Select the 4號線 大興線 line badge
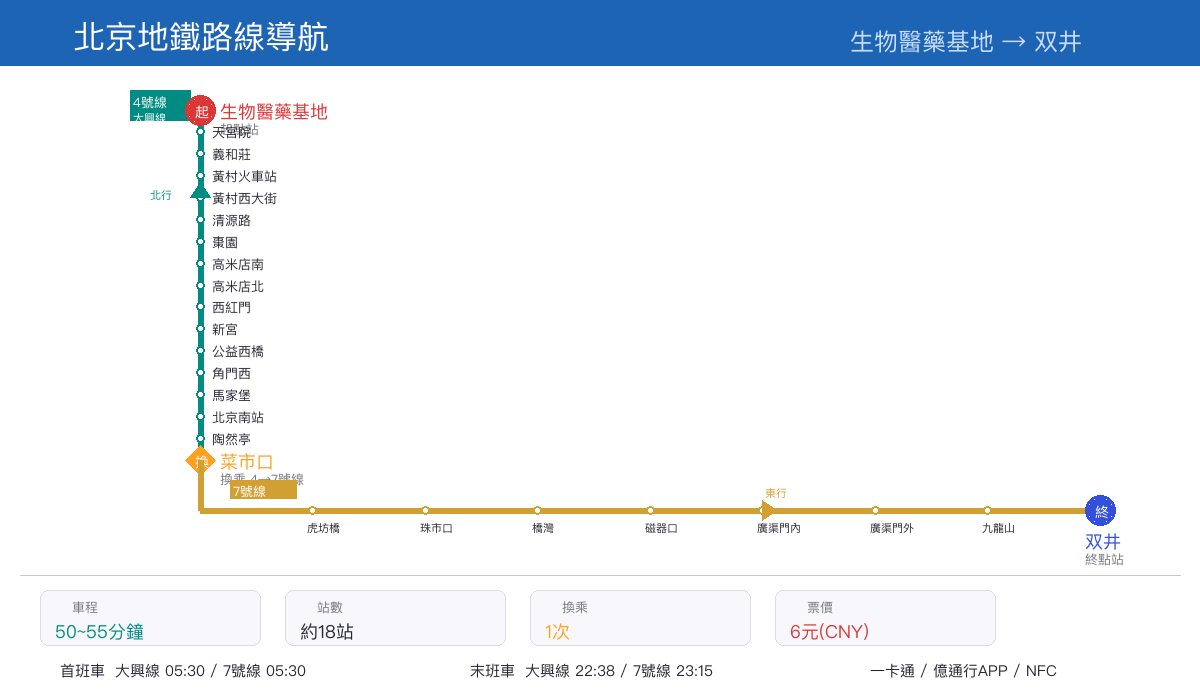The height and width of the screenshot is (700, 1200). 160,106
